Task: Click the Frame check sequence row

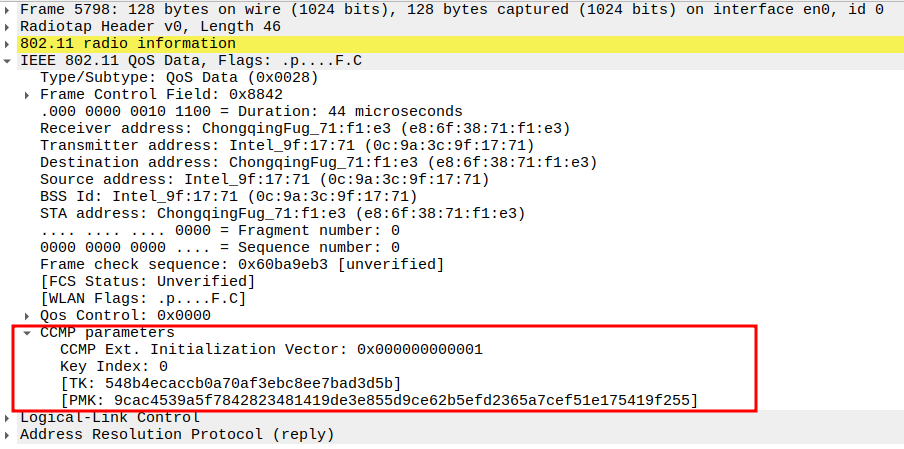Action: [x=241, y=265]
